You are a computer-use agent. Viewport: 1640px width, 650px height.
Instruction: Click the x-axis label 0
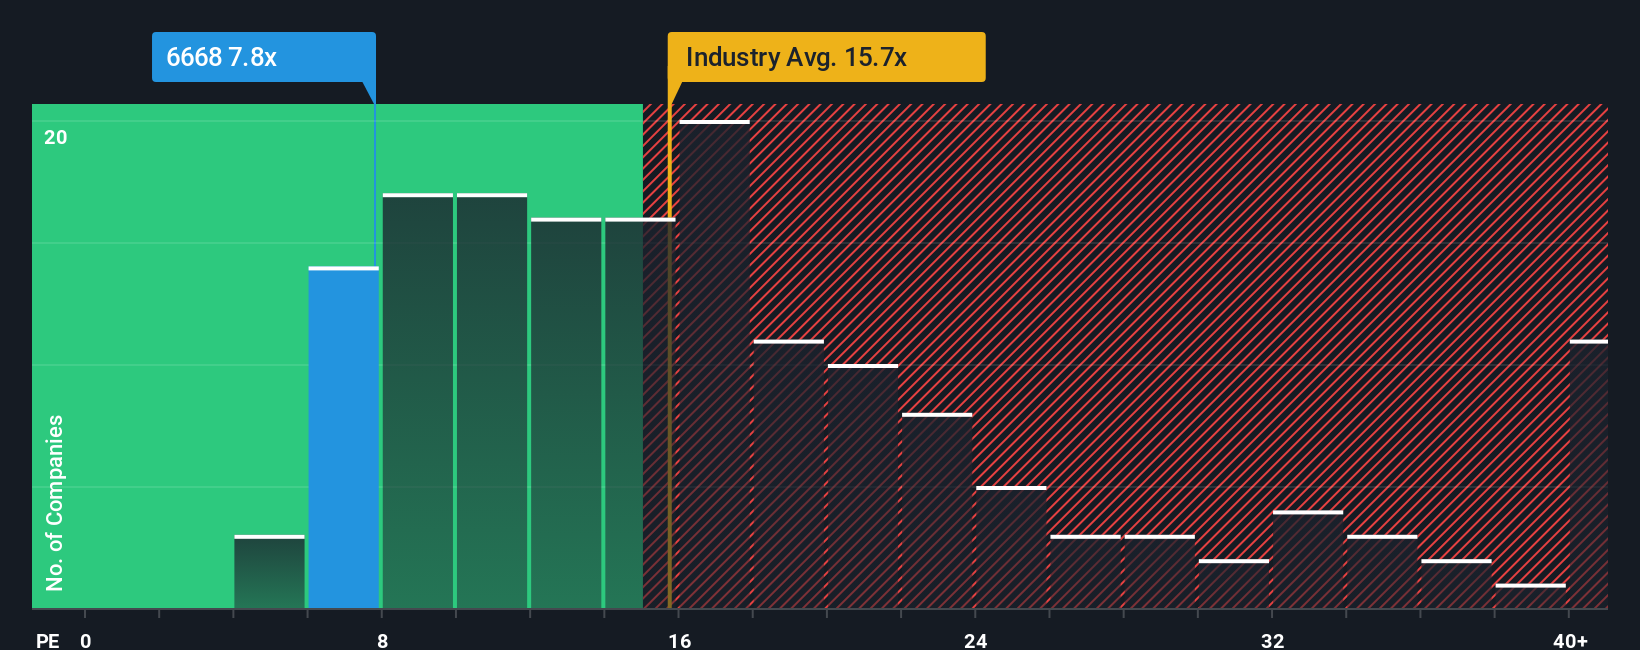86,640
